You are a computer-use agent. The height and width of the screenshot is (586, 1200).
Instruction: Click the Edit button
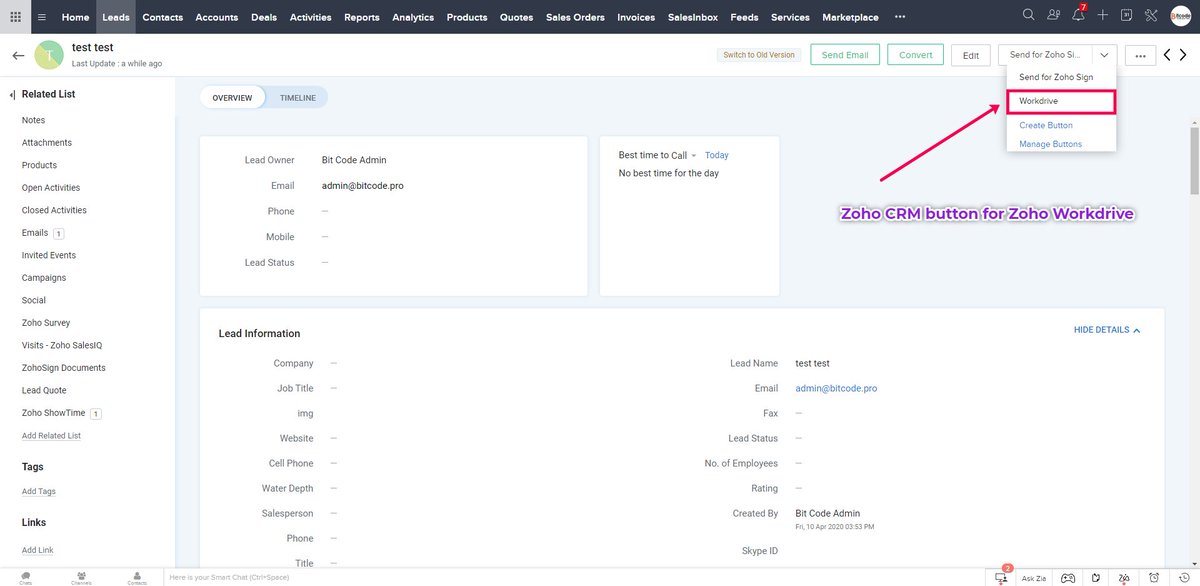tap(970, 55)
